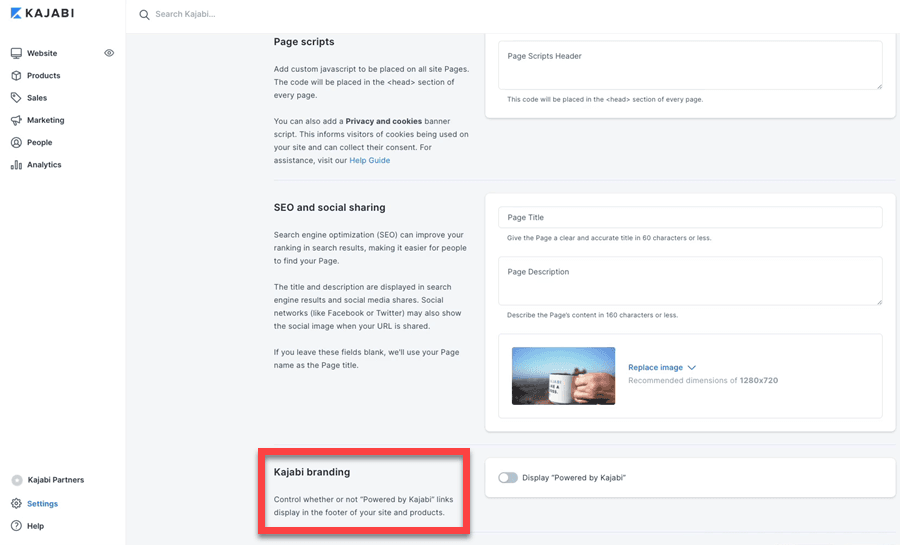Screen dimensions: 900x545
Task: Click the Website monitor icon
Action: 16,53
